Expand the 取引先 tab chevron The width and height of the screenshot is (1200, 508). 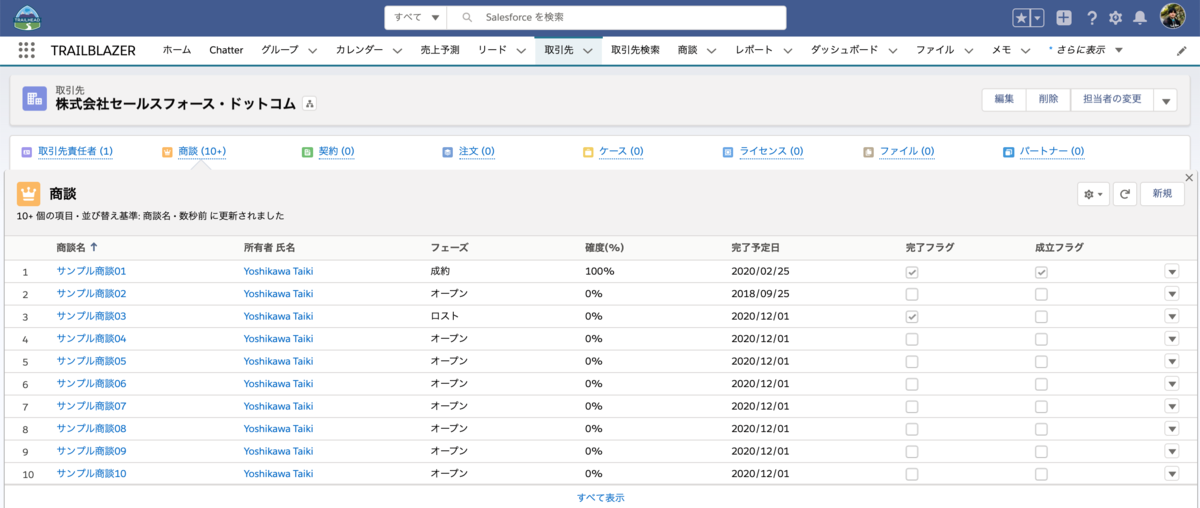coord(588,50)
